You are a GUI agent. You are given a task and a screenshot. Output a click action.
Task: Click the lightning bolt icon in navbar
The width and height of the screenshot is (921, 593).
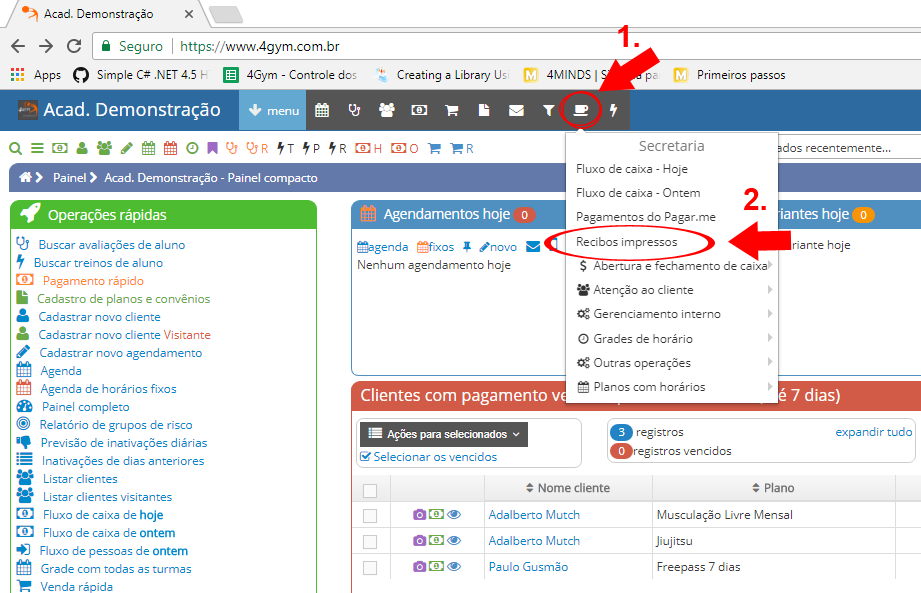pyautogui.click(x=614, y=110)
